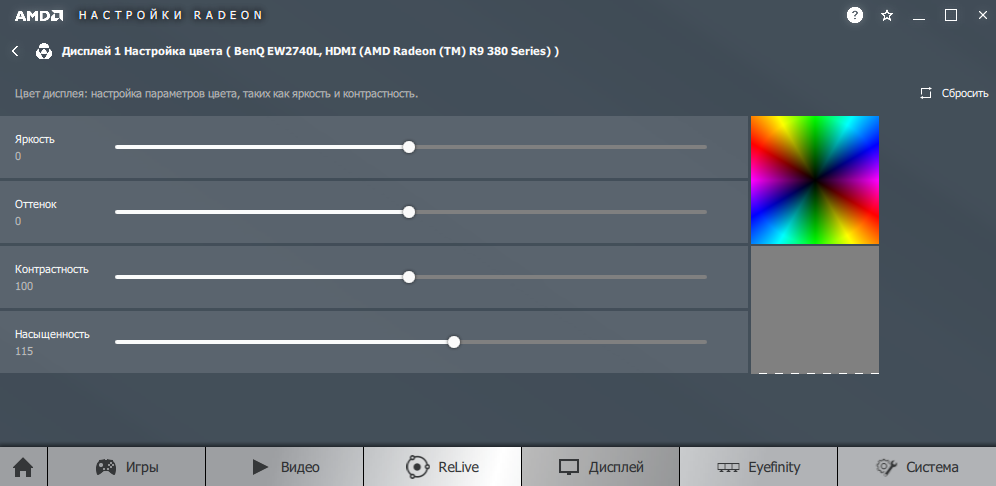Click the gray preview square
The height and width of the screenshot is (486, 996).
click(x=815, y=309)
